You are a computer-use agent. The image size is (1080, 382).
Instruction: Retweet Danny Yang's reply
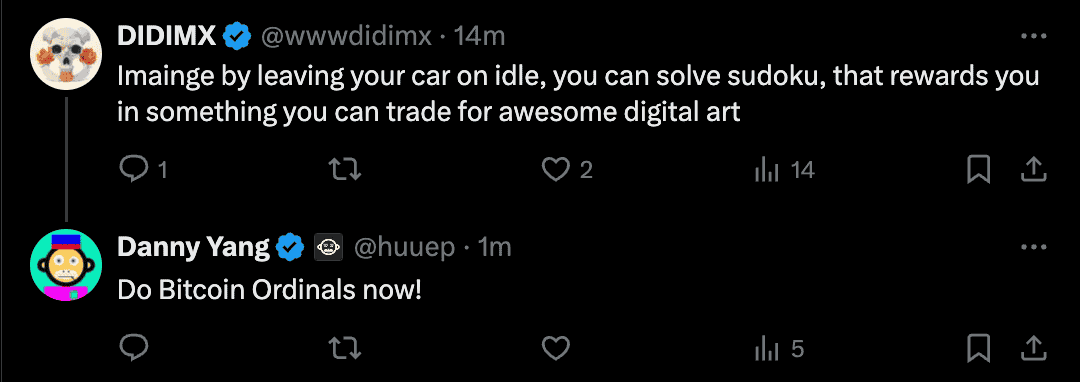click(346, 349)
